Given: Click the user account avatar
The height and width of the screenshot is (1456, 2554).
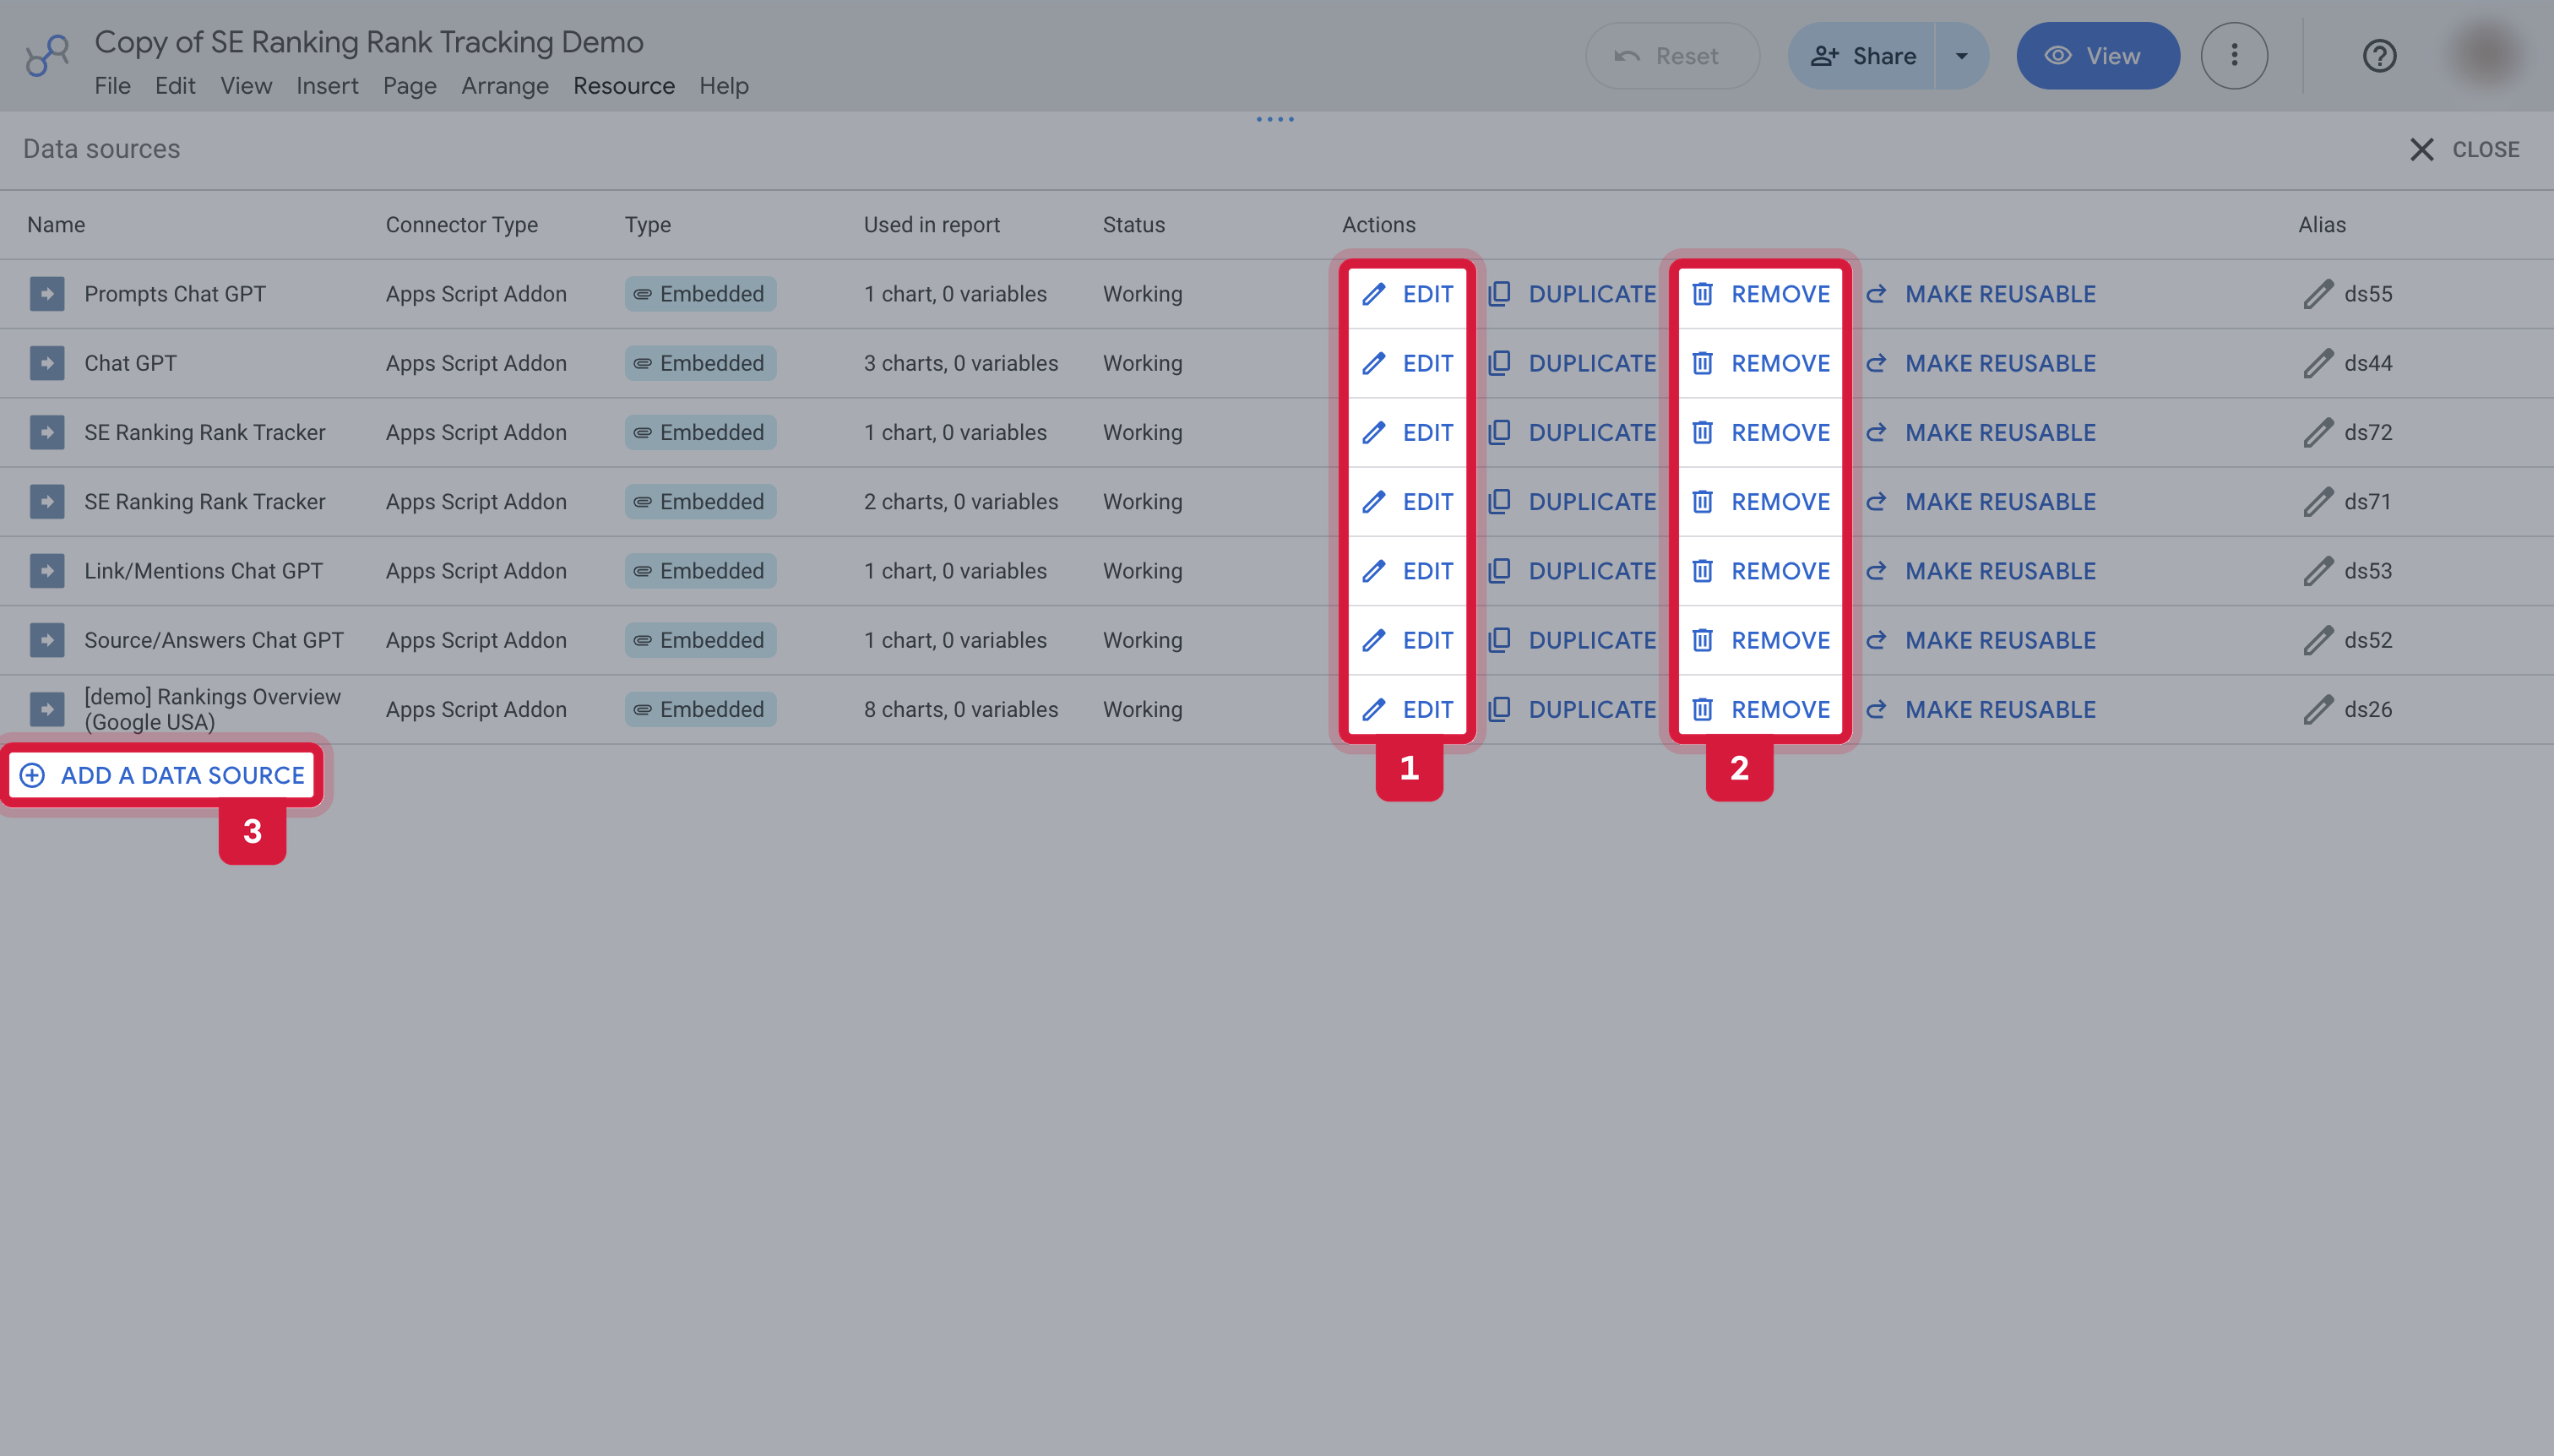Looking at the screenshot, I should point(2488,56).
